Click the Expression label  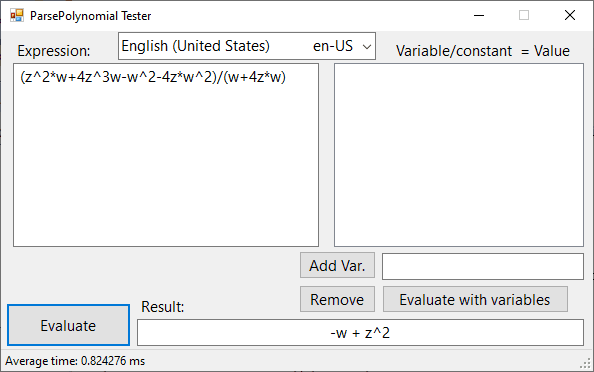point(54,51)
